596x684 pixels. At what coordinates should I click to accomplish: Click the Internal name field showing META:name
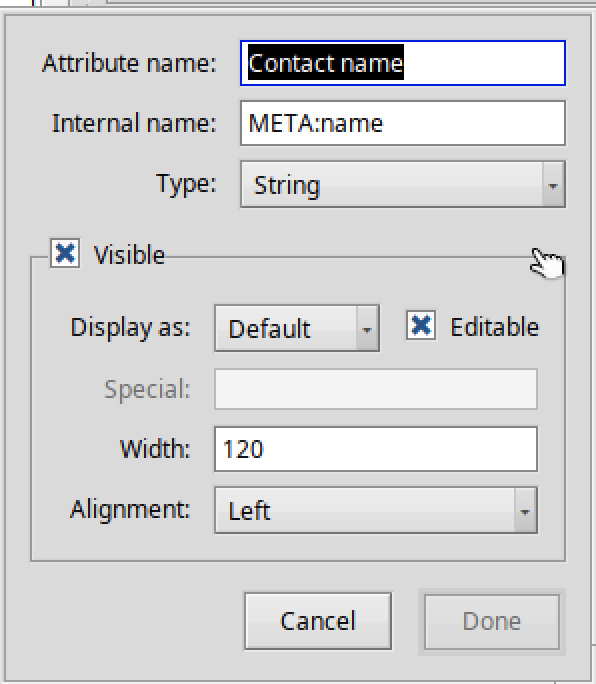coord(403,123)
